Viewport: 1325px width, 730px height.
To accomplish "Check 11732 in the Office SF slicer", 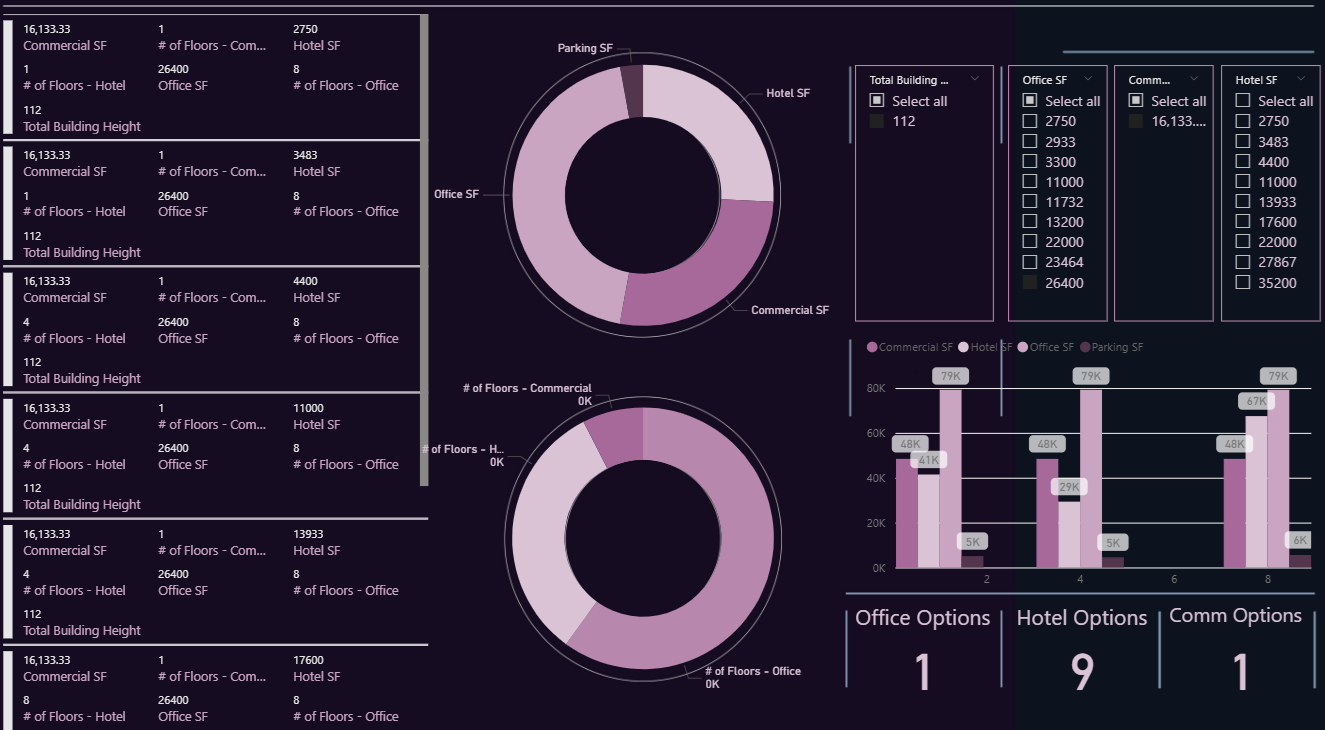I will (1030, 202).
